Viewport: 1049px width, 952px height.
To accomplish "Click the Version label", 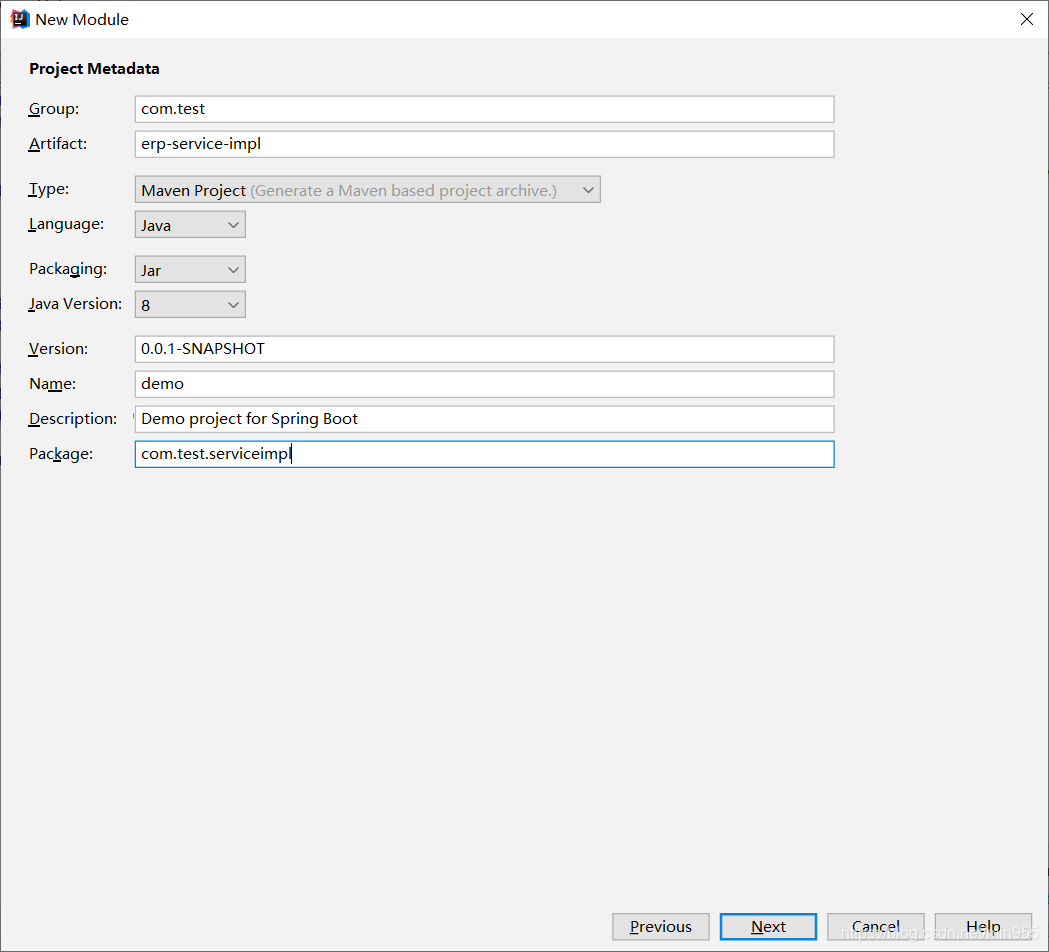I will click(58, 349).
